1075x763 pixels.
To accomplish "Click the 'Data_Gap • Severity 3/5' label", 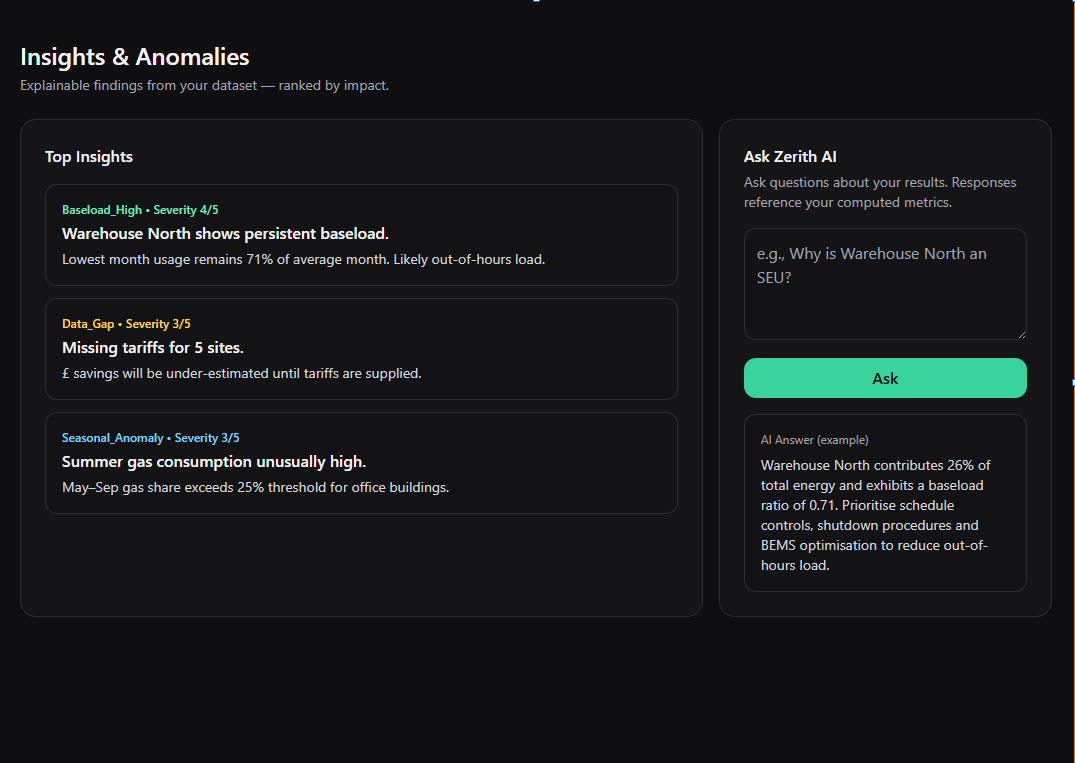I will coord(126,324).
